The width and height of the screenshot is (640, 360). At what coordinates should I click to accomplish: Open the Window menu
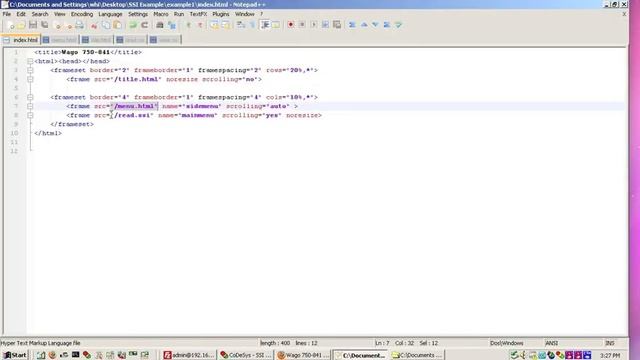pyautogui.click(x=244, y=14)
